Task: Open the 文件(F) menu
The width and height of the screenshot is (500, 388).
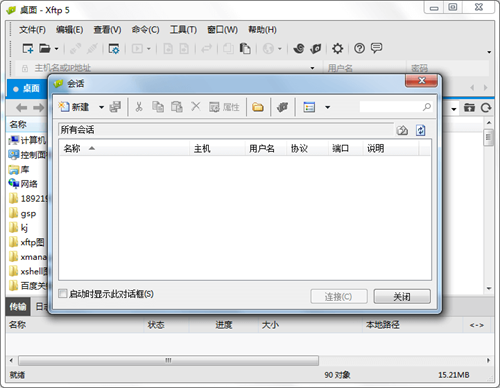Action: click(x=32, y=30)
